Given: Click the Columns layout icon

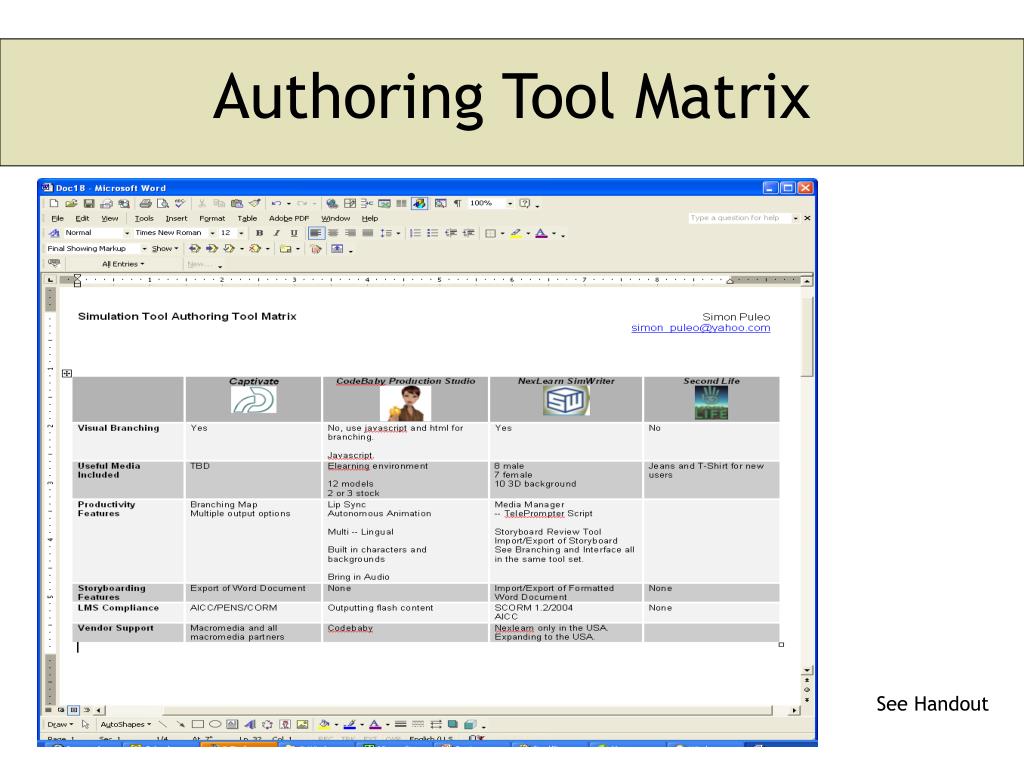Looking at the screenshot, I should [401, 204].
